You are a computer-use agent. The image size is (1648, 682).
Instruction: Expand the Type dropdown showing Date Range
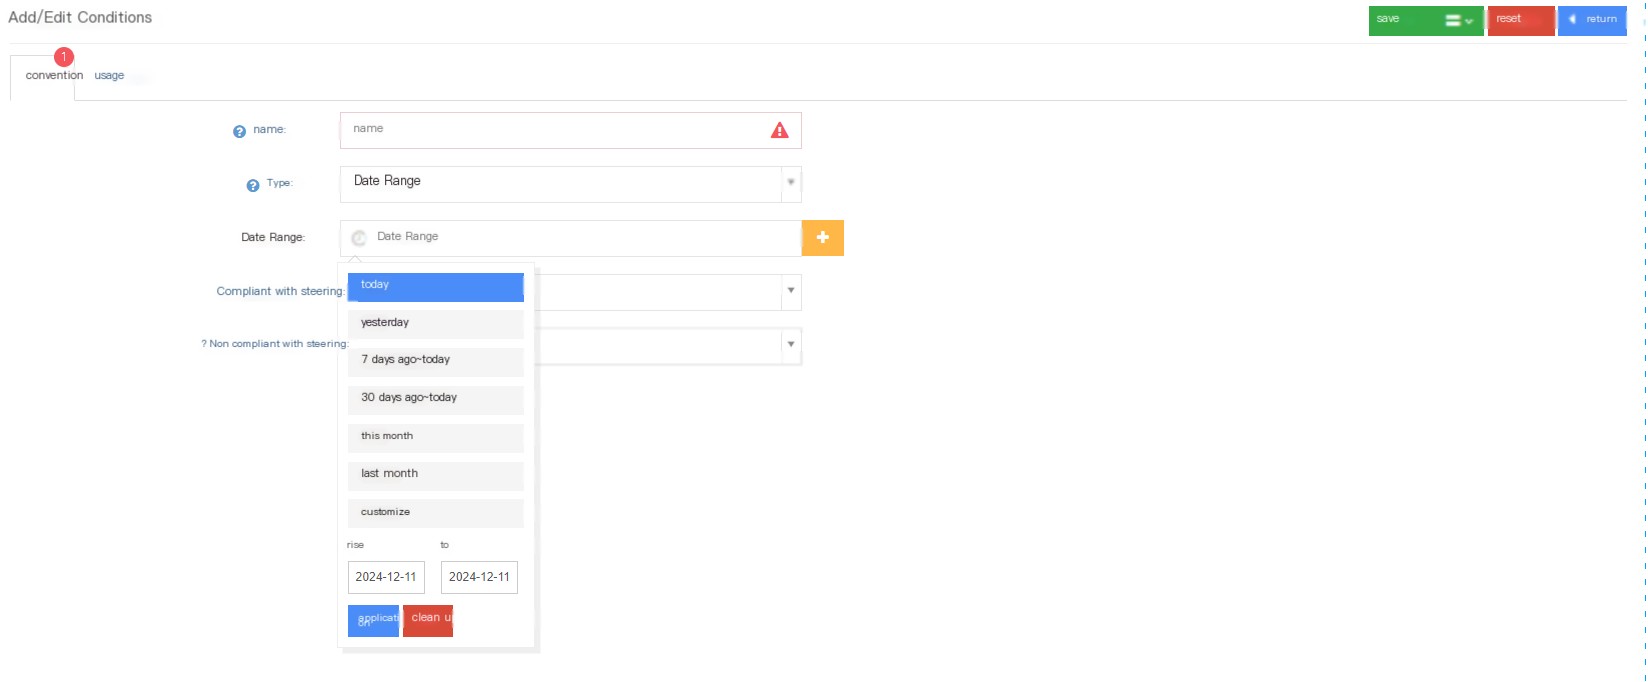pyautogui.click(x=791, y=183)
